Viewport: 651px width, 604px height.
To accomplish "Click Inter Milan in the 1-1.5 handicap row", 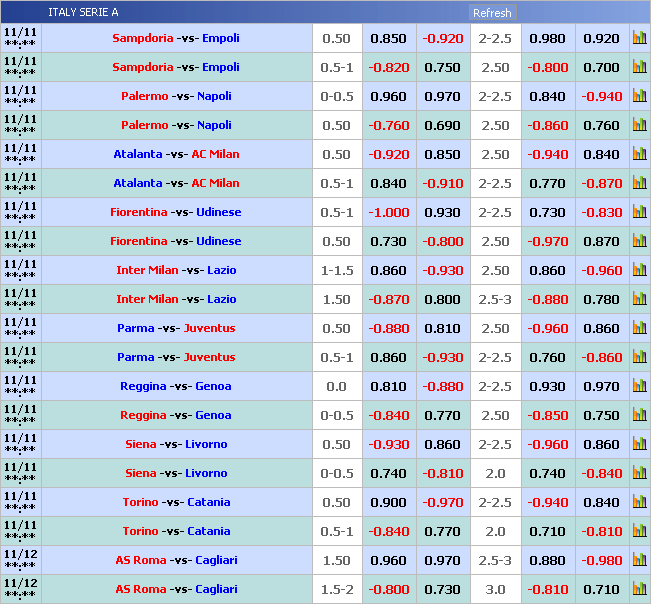I will coord(145,271).
